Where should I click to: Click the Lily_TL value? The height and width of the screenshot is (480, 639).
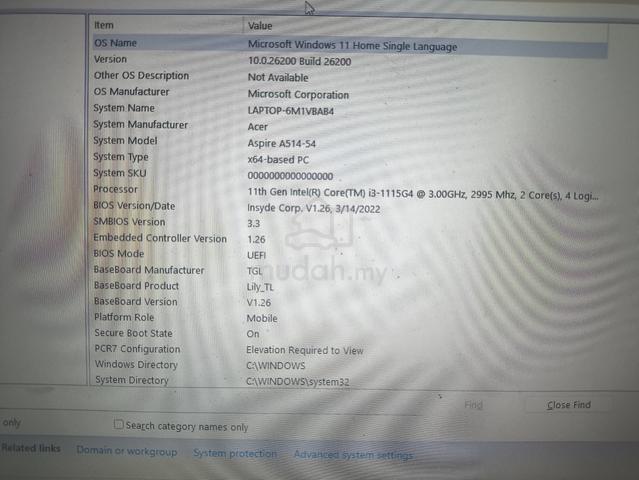coord(260,287)
